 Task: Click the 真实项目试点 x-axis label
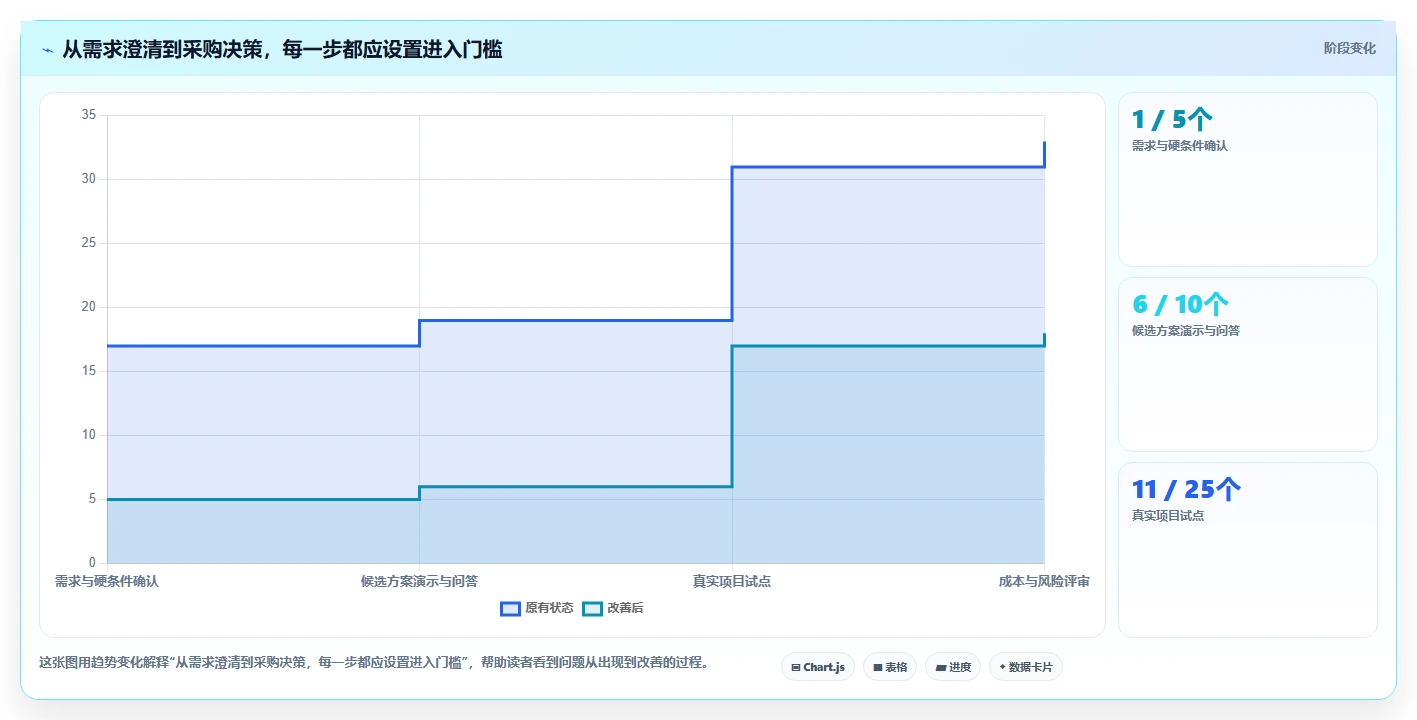click(732, 581)
